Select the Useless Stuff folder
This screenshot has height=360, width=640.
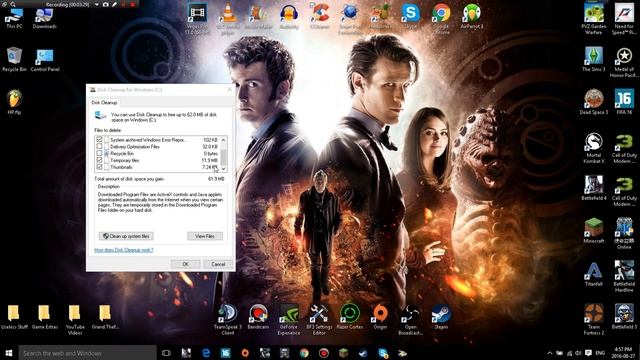point(14,317)
